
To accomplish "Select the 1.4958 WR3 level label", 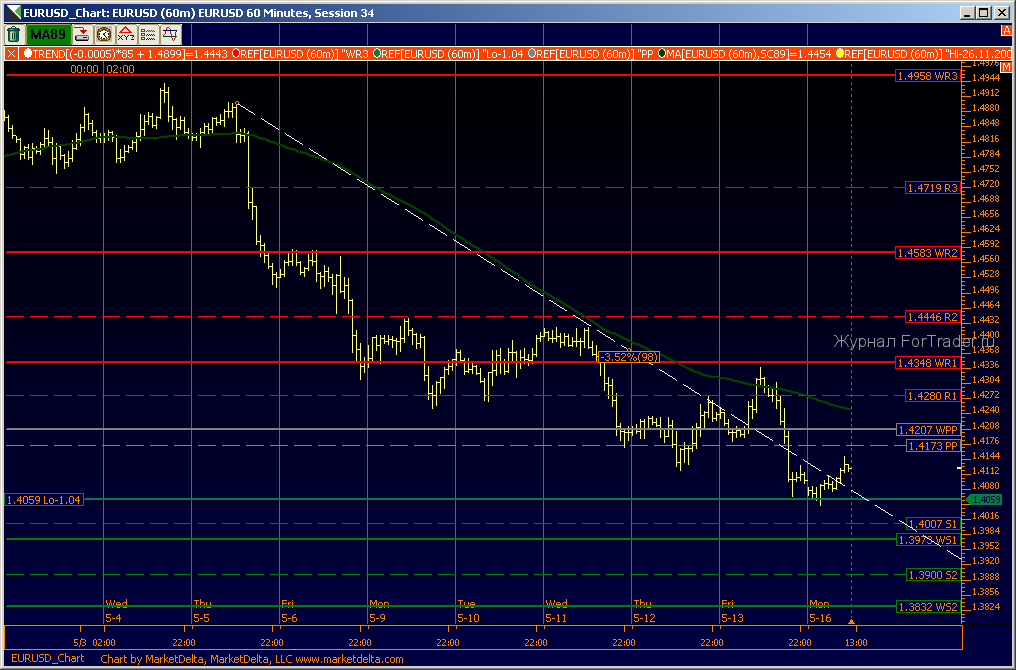I will [927, 76].
